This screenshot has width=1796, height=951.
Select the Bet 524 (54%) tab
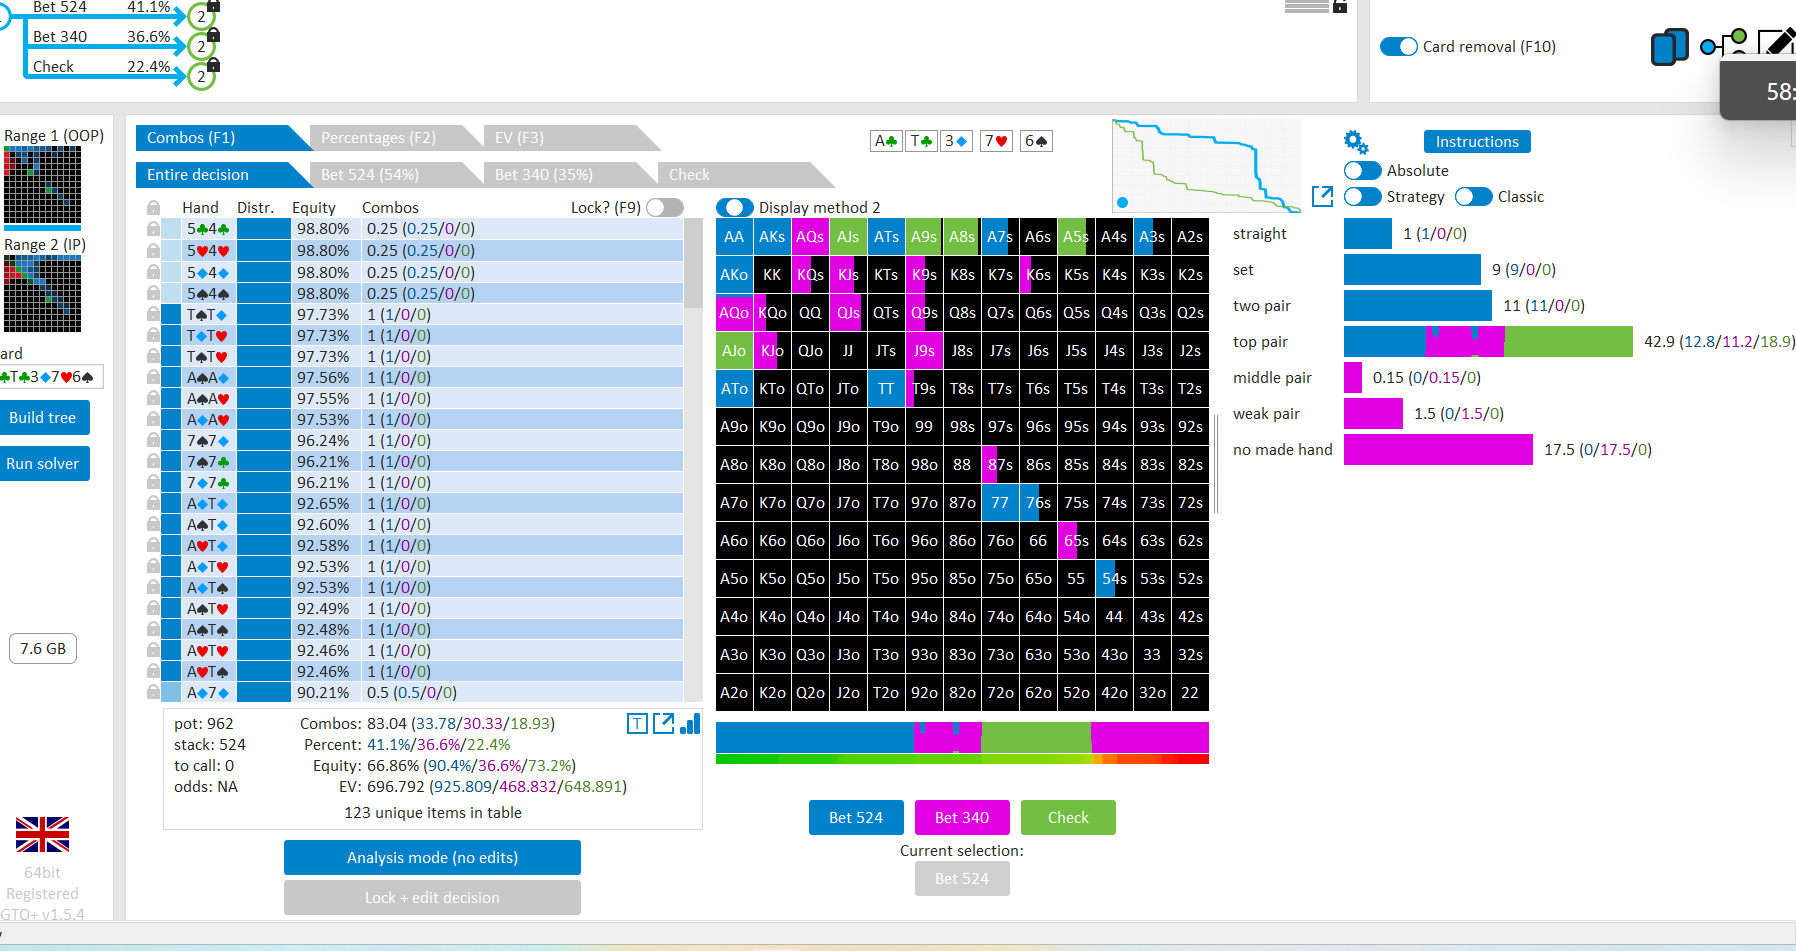[396, 175]
